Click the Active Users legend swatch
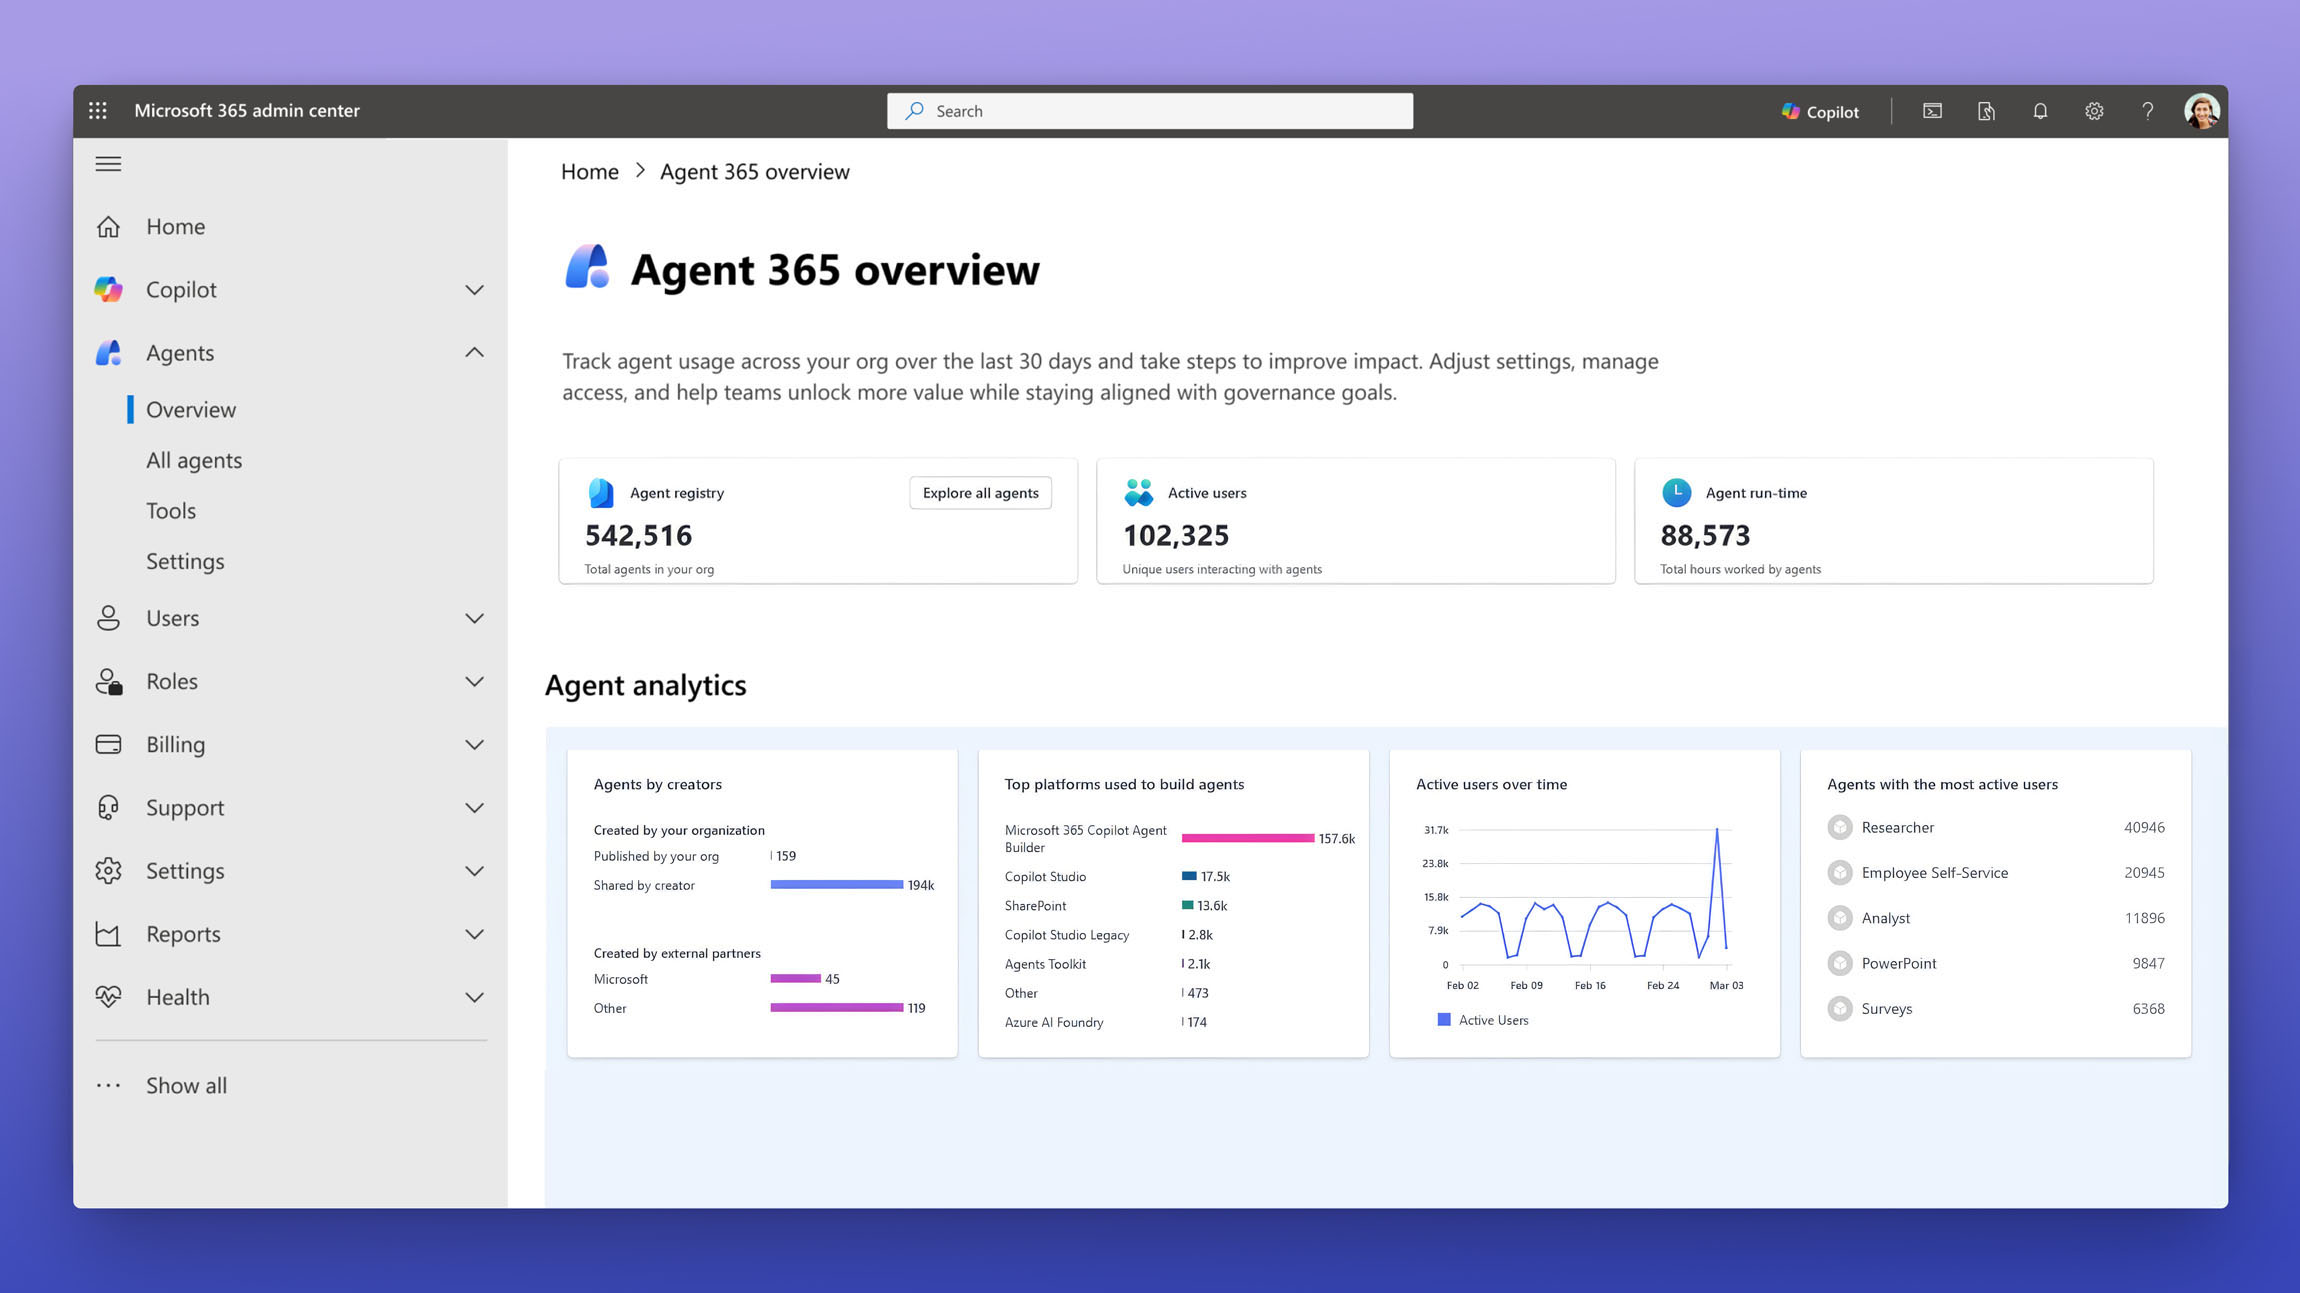2300x1293 pixels. [x=1443, y=1019]
